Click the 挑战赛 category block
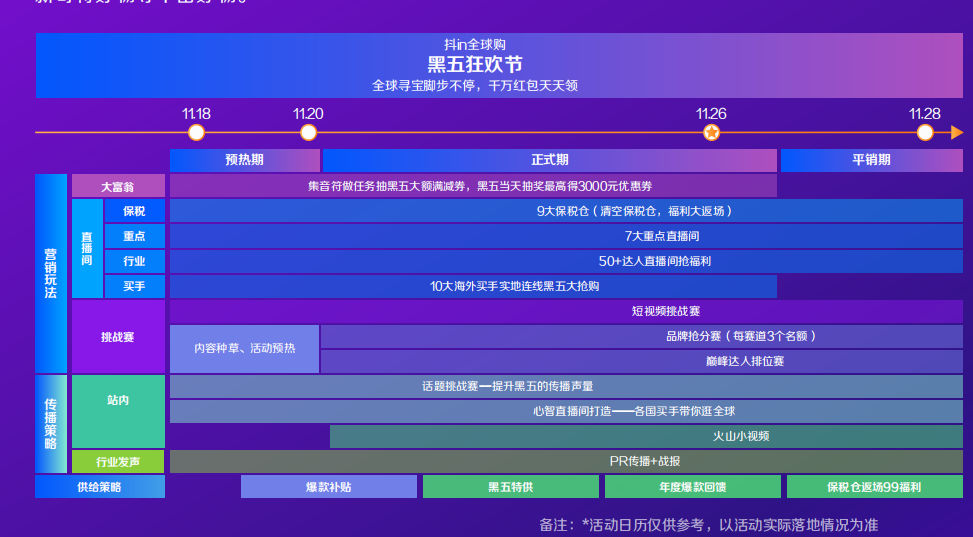 coord(118,337)
